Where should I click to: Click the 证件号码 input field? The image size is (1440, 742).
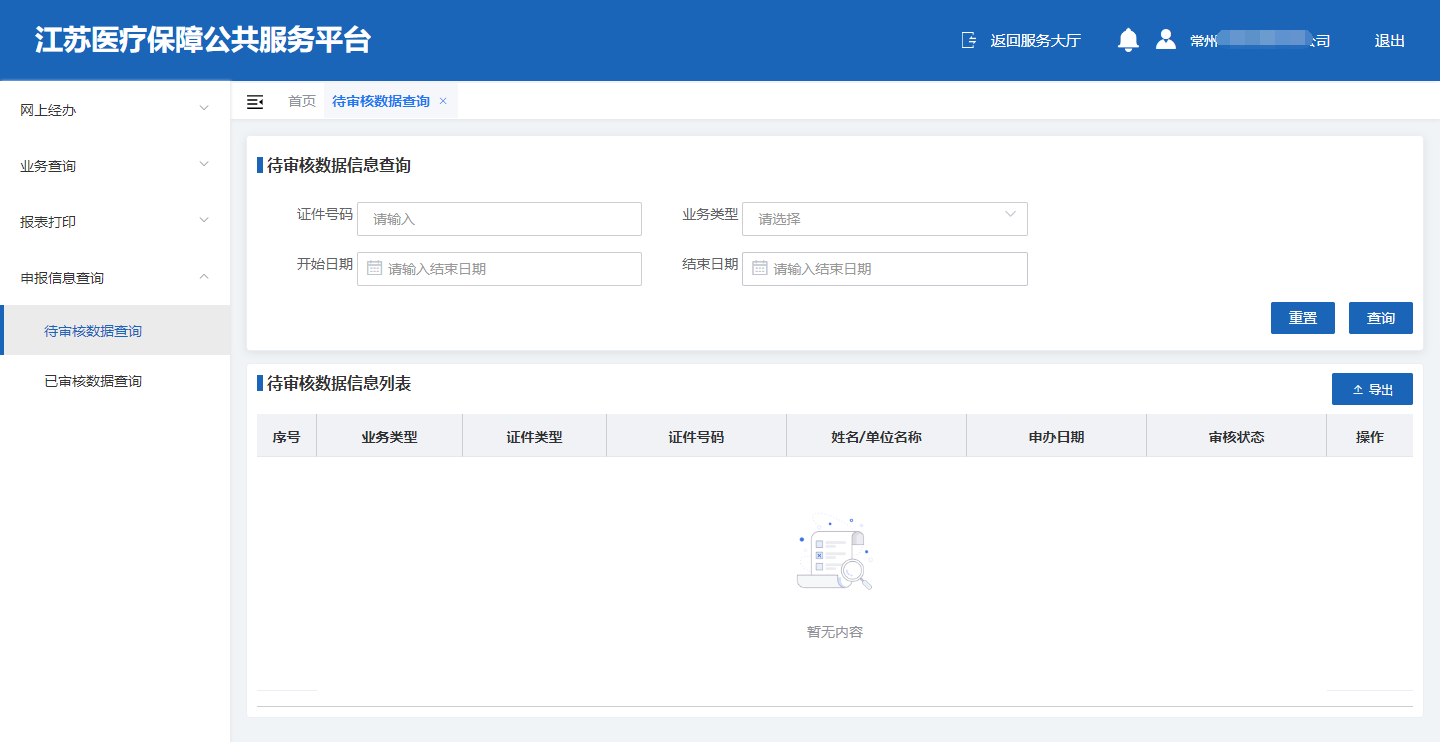point(499,219)
